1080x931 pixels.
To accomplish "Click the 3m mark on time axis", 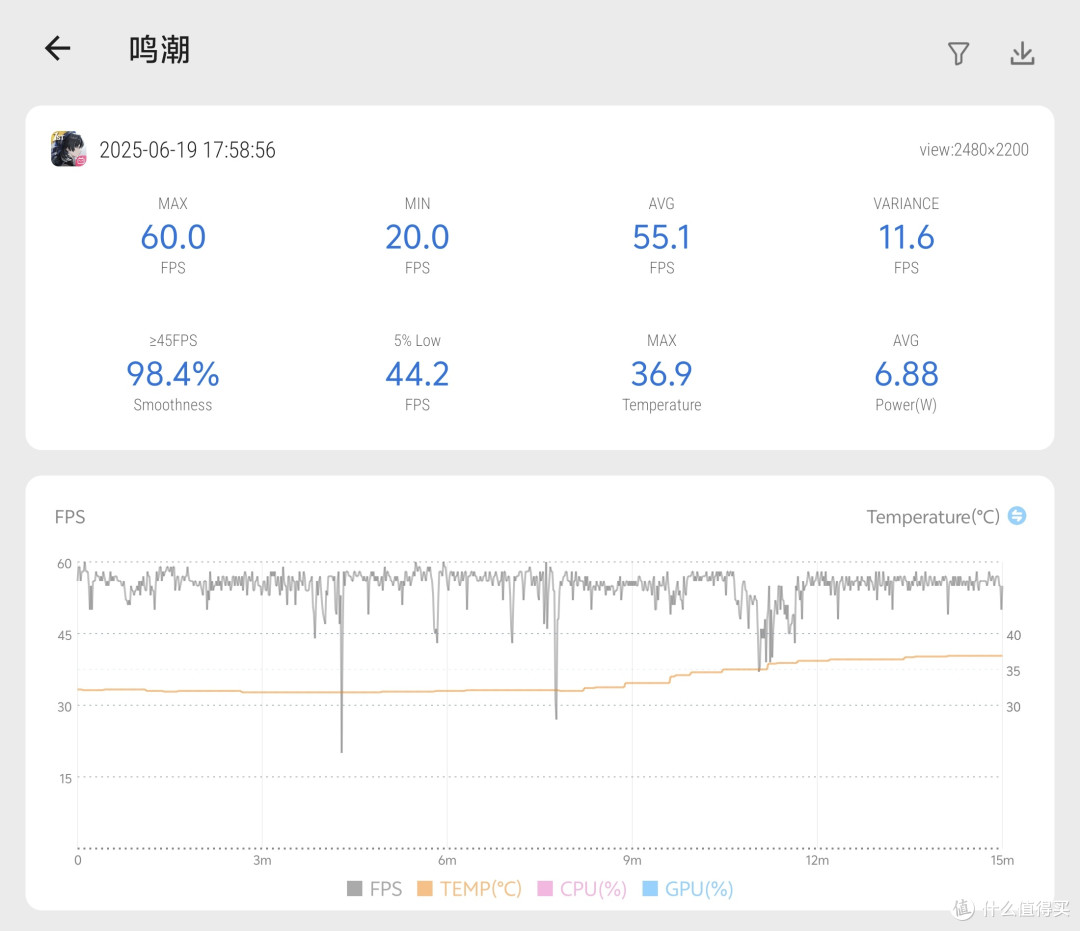I will [262, 860].
